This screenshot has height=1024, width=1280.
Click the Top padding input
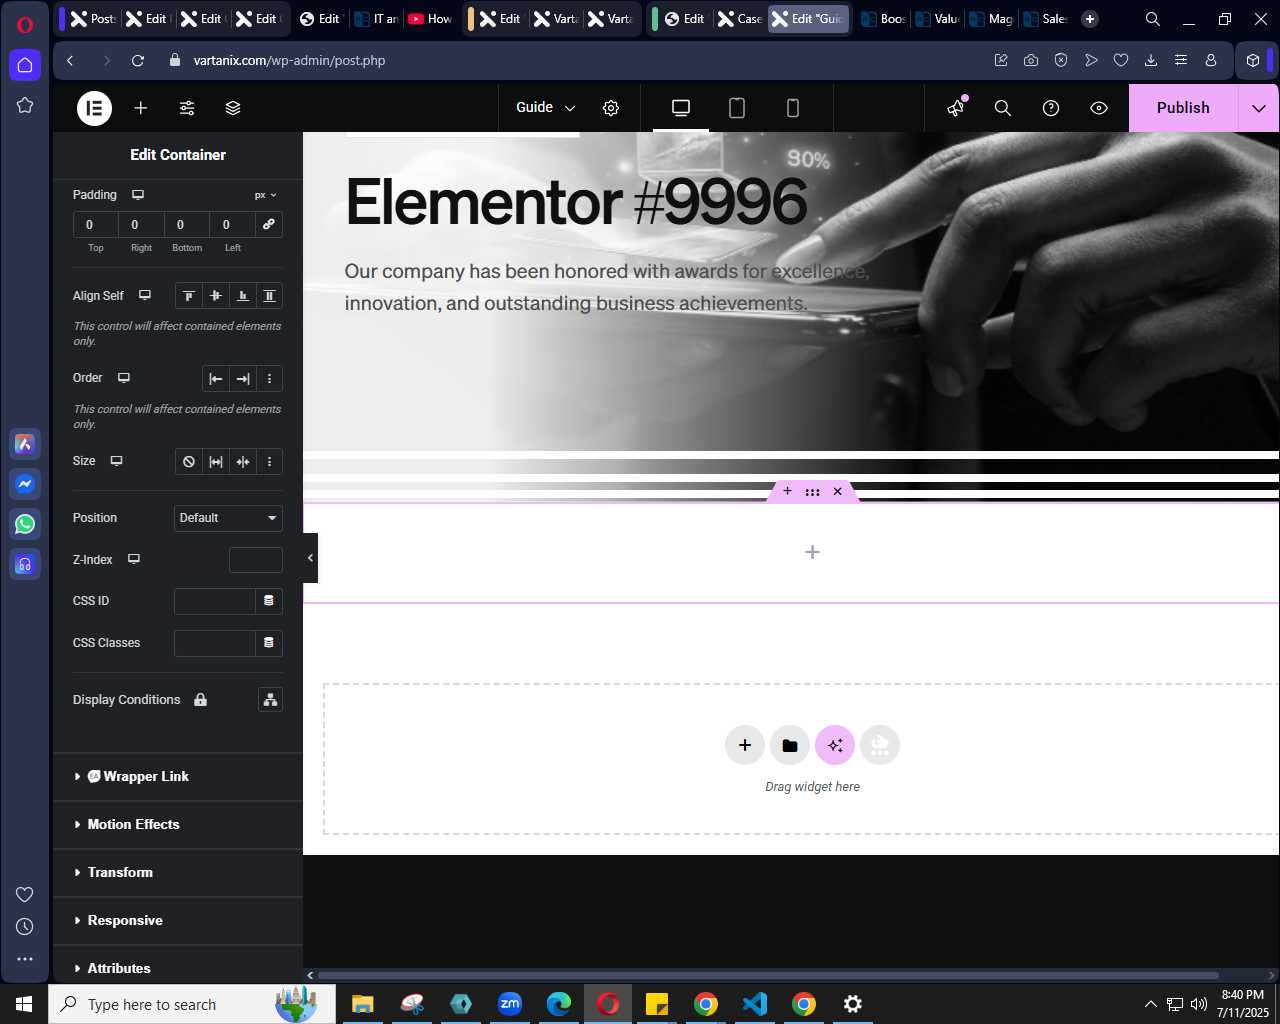pyautogui.click(x=96, y=225)
